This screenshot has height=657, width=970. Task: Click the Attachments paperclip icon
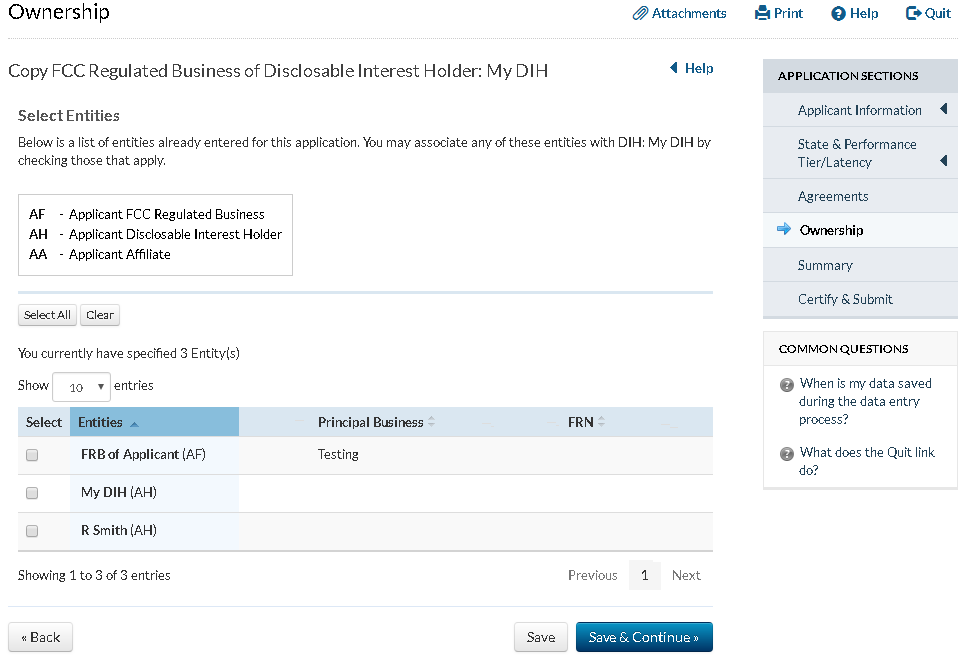click(x=640, y=14)
